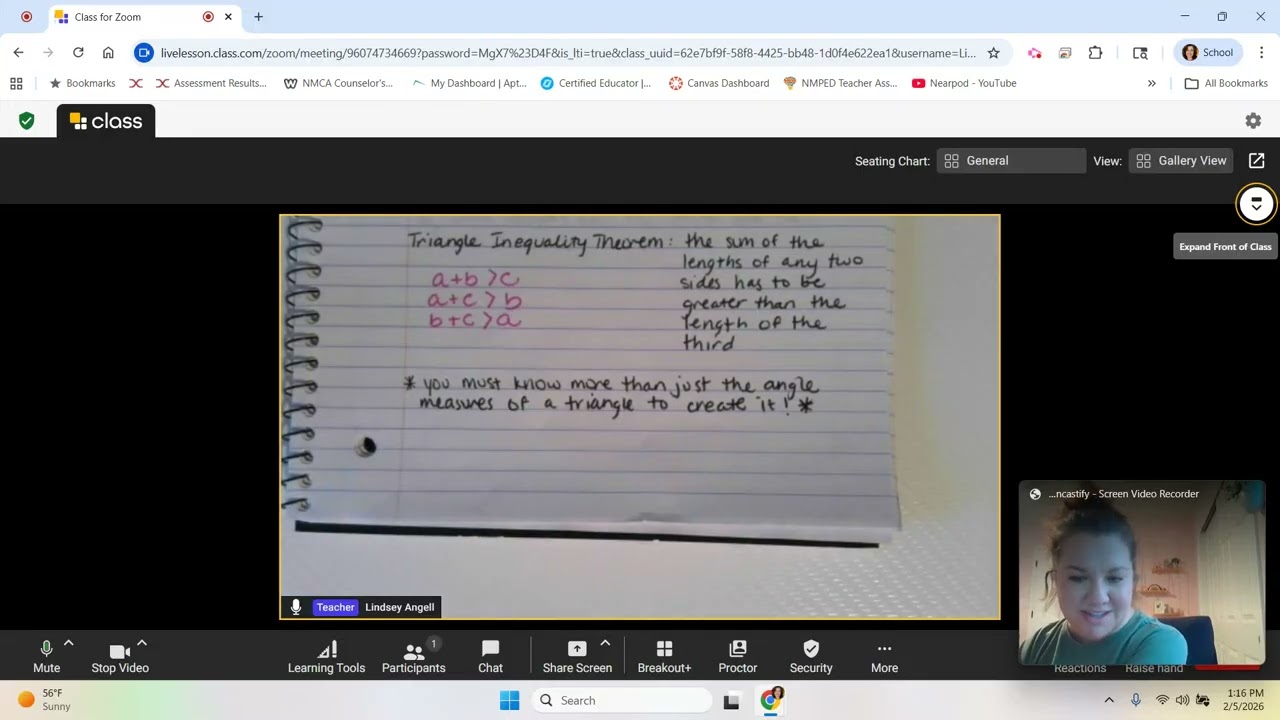Start Share Screen
Viewport: 1280px width, 720px height.
577,656
